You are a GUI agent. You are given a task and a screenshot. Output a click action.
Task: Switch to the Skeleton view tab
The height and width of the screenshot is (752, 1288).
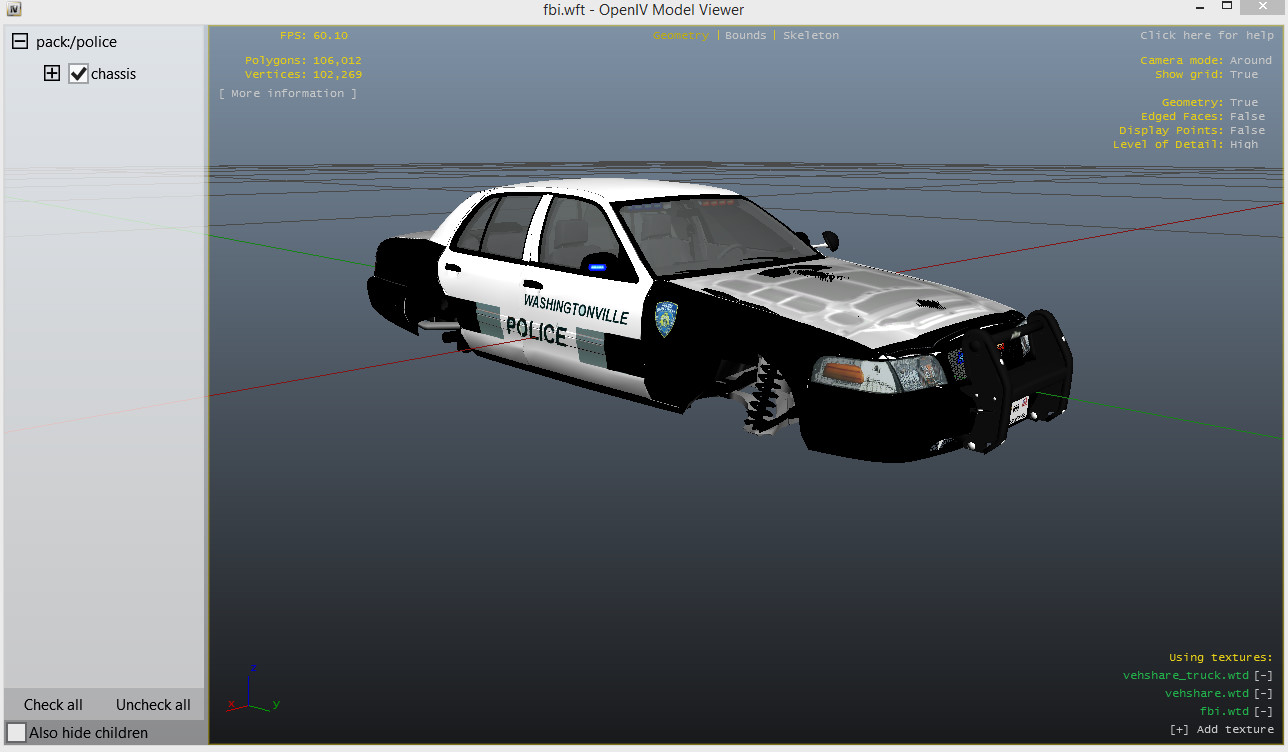811,35
